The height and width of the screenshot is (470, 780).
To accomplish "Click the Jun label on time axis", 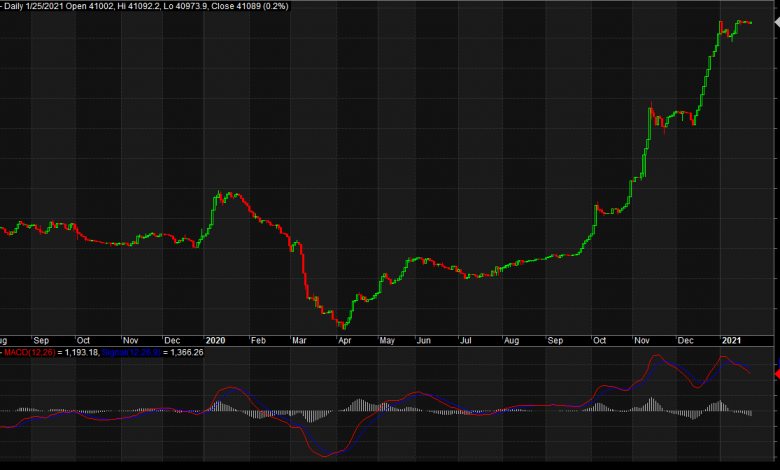I will [x=423, y=341].
